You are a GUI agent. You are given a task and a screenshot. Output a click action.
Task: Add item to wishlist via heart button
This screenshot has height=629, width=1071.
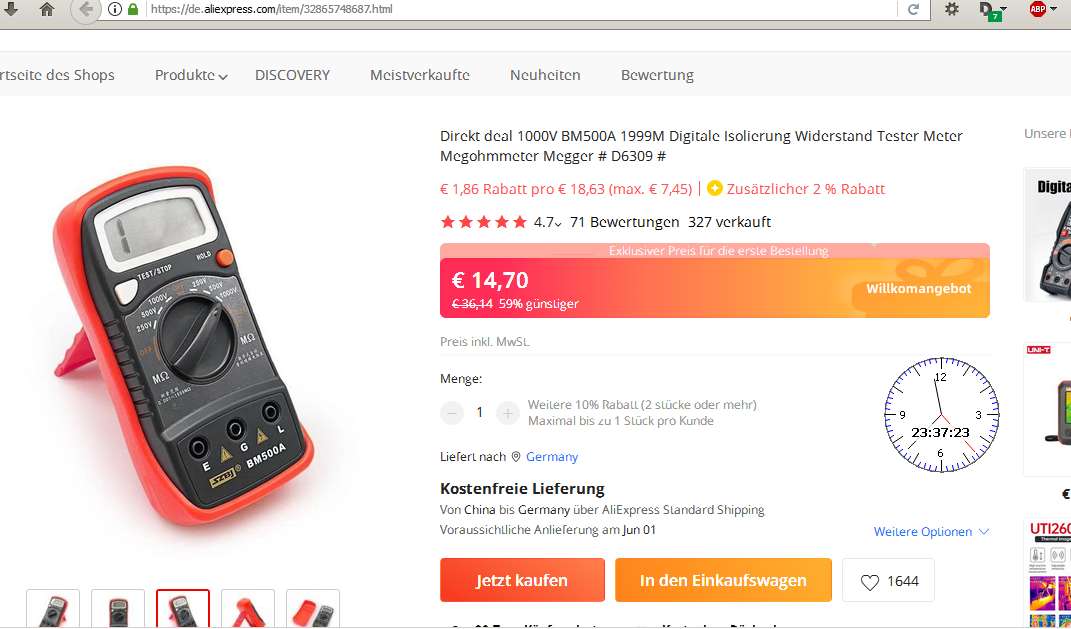pyautogui.click(x=888, y=581)
